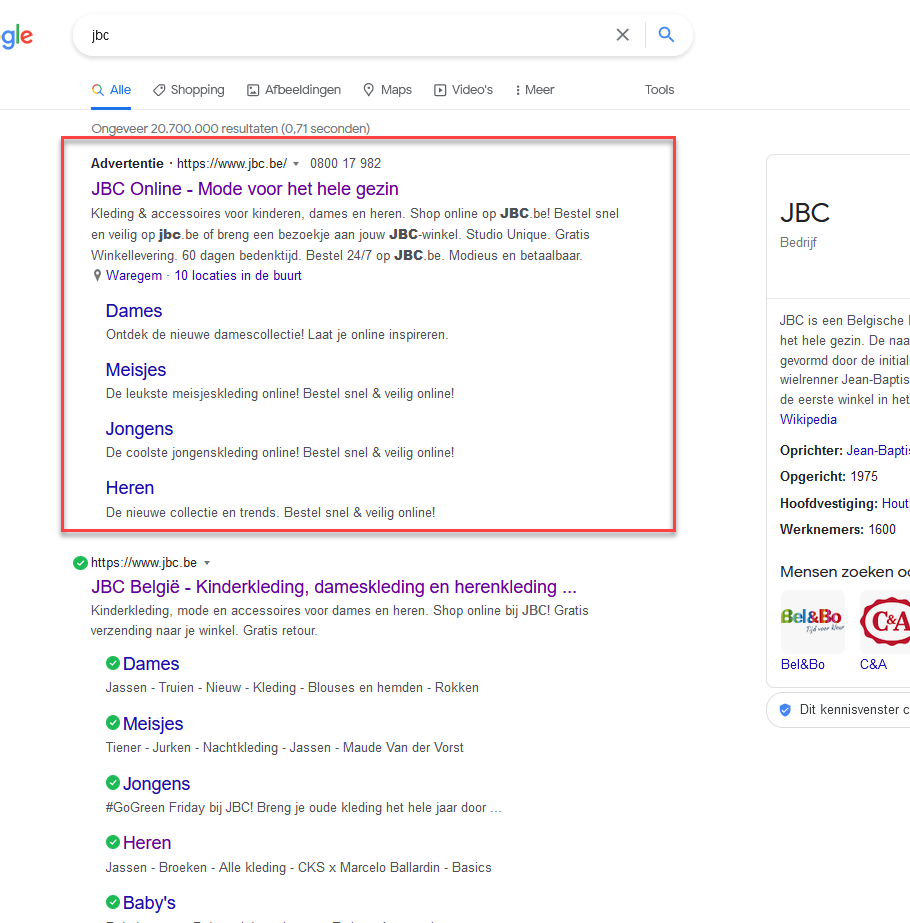Click the blue shield icon in knowledge panel footer
This screenshot has width=910, height=923.
[x=785, y=710]
